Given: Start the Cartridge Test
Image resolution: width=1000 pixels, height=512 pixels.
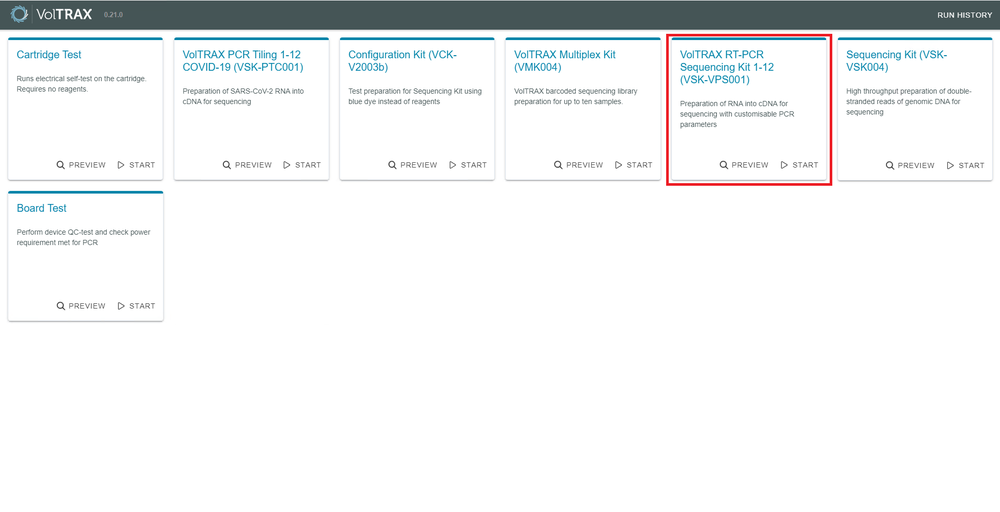Looking at the screenshot, I should tap(136, 165).
